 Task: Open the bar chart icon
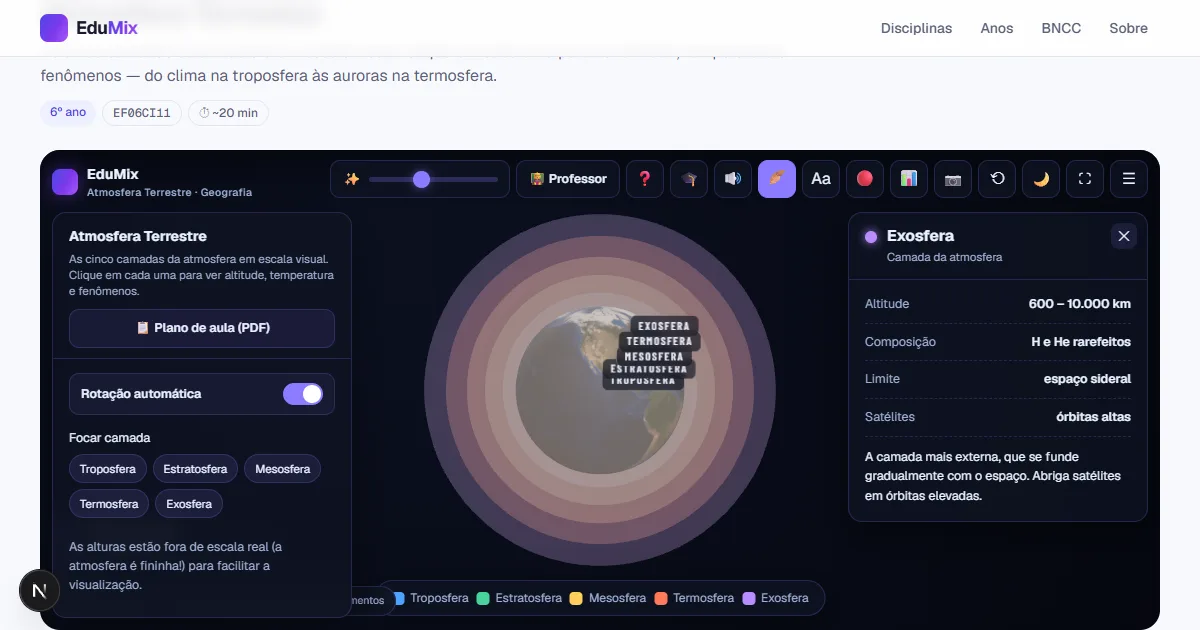[909, 179]
